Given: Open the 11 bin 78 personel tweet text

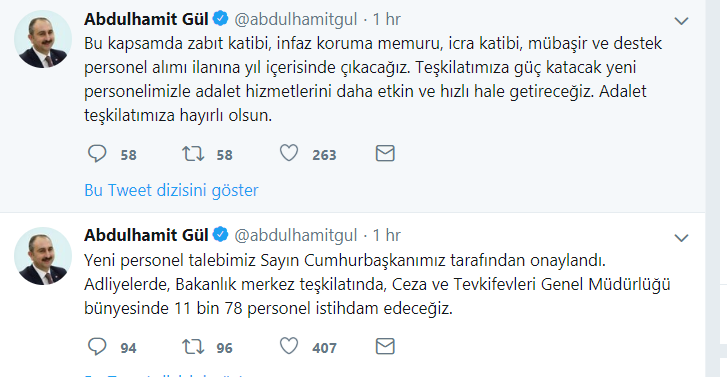Looking at the screenshot, I should click(377, 284).
